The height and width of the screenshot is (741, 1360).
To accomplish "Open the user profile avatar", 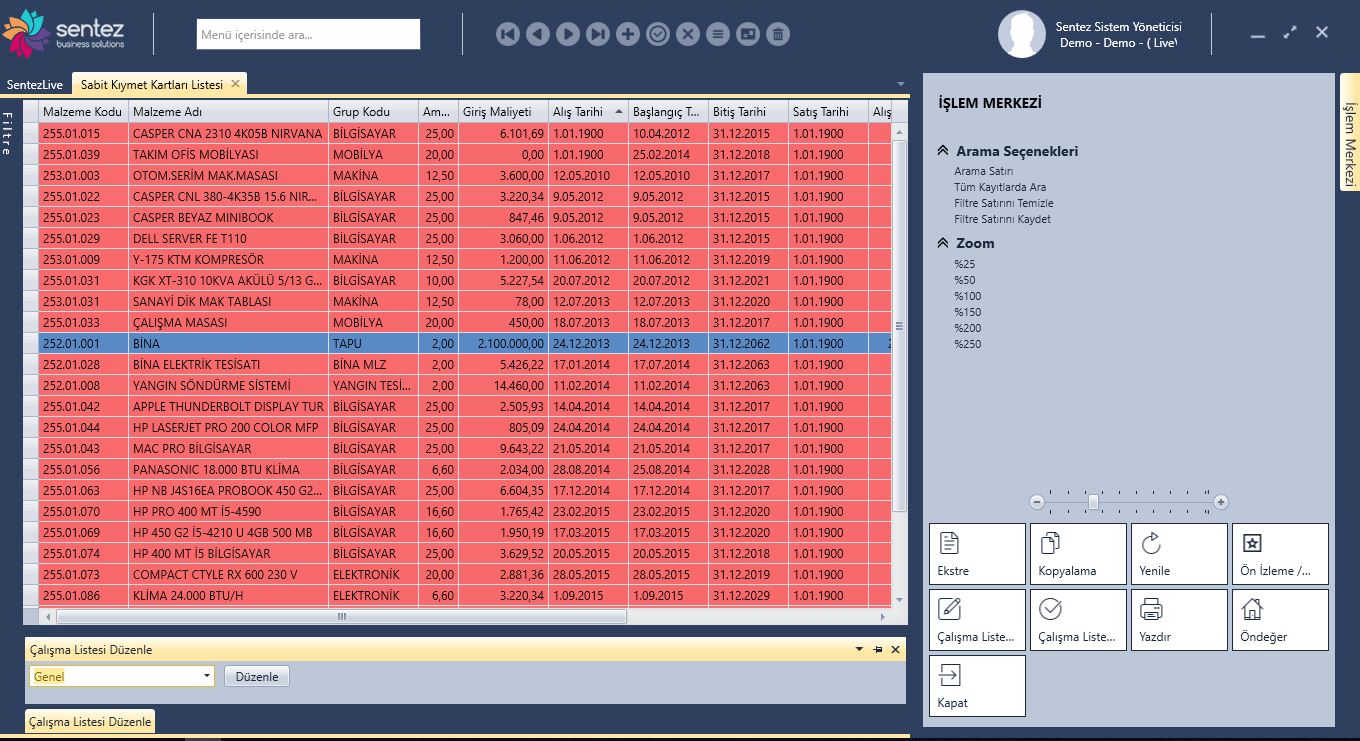I will [1022, 34].
